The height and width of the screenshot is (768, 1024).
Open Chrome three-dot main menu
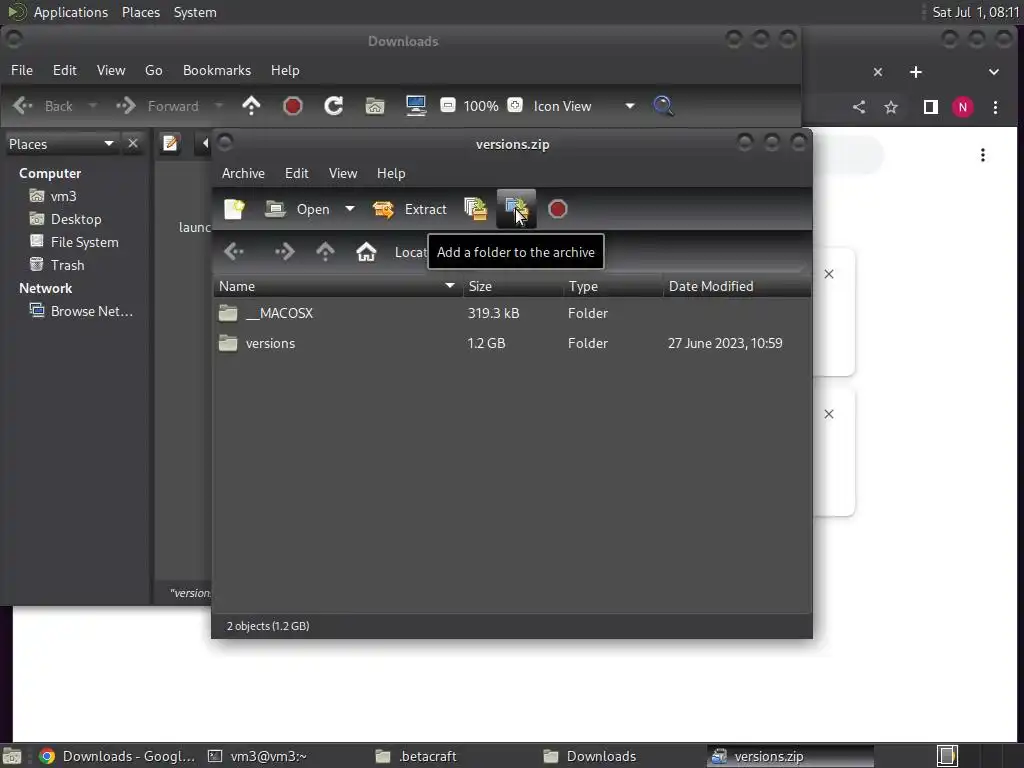[995, 107]
